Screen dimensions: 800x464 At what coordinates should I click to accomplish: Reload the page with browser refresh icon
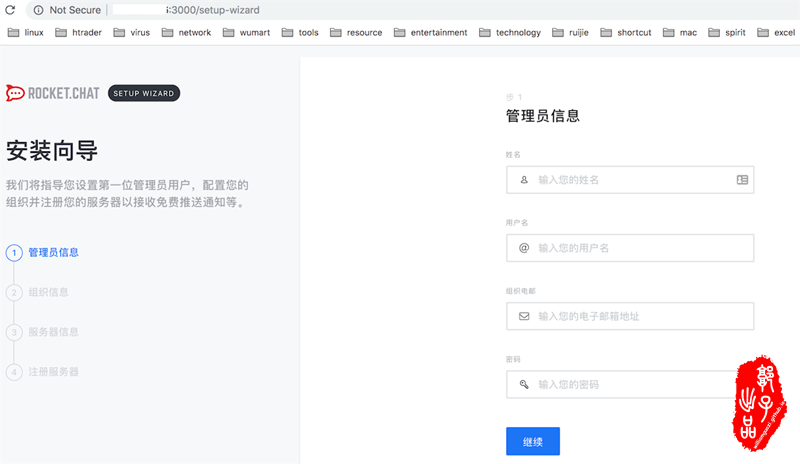(x=10, y=10)
